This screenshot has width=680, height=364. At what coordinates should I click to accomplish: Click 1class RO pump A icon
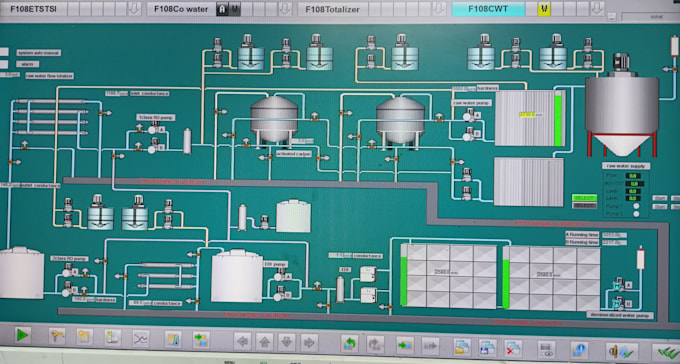(153, 128)
